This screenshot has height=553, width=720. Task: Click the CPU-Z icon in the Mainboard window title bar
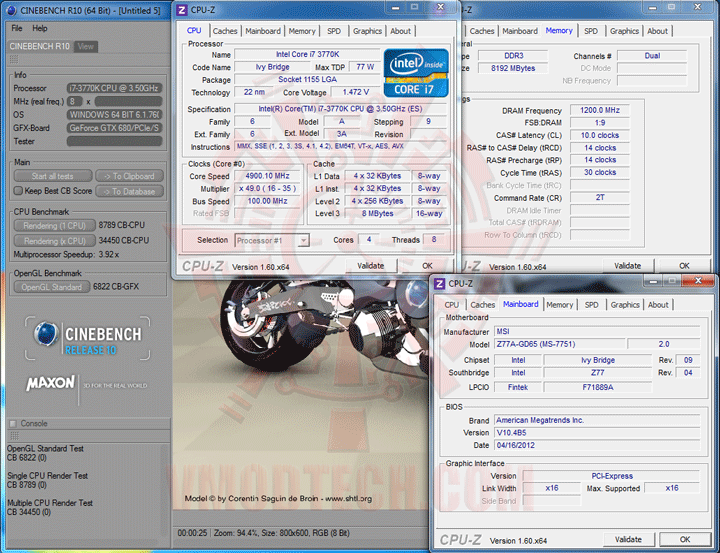click(439, 284)
